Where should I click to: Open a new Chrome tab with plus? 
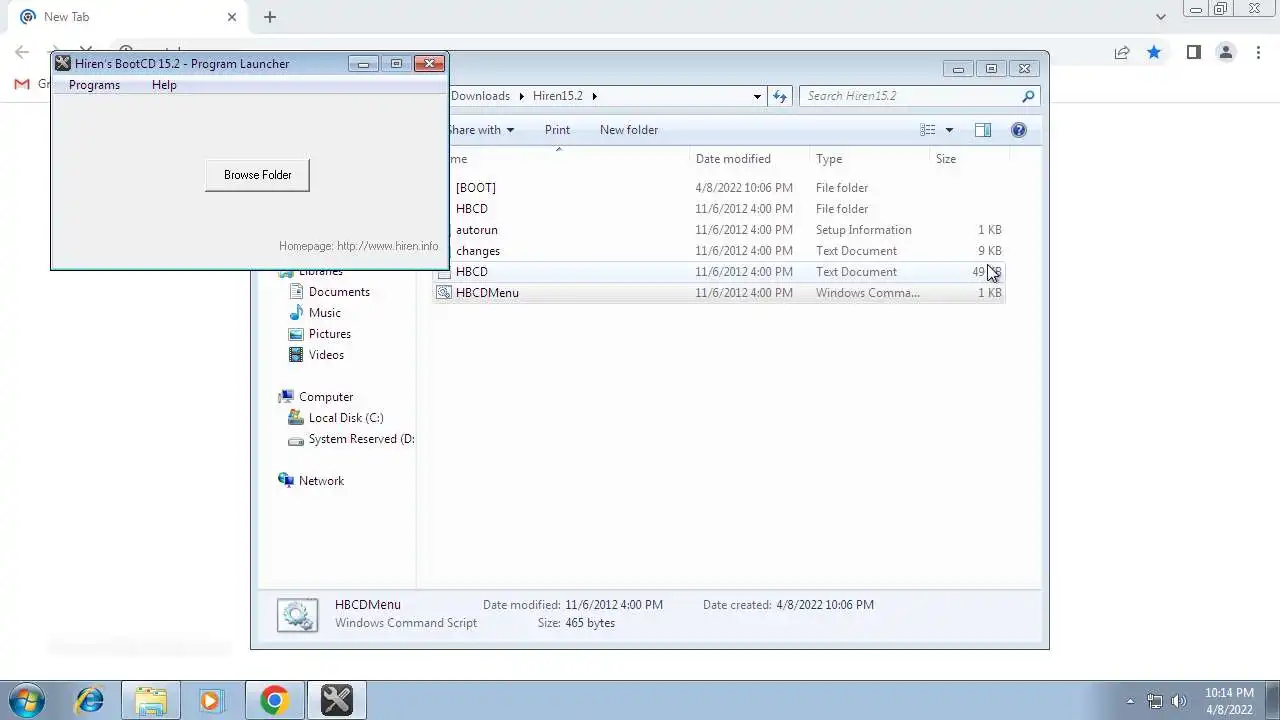coord(270,17)
